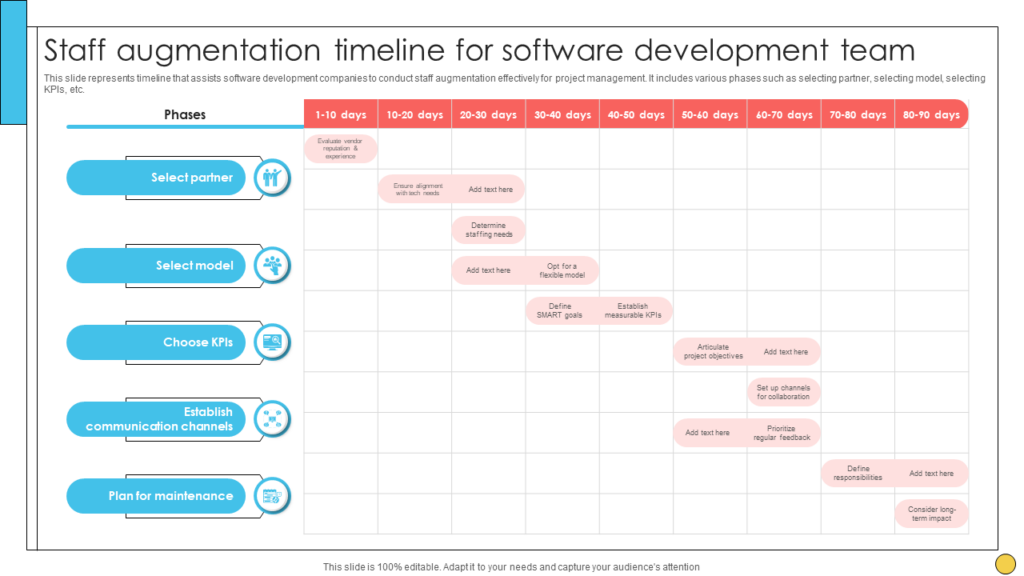Click the 50-60 days column header
The width and height of the screenshot is (1024, 576).
click(x=710, y=114)
